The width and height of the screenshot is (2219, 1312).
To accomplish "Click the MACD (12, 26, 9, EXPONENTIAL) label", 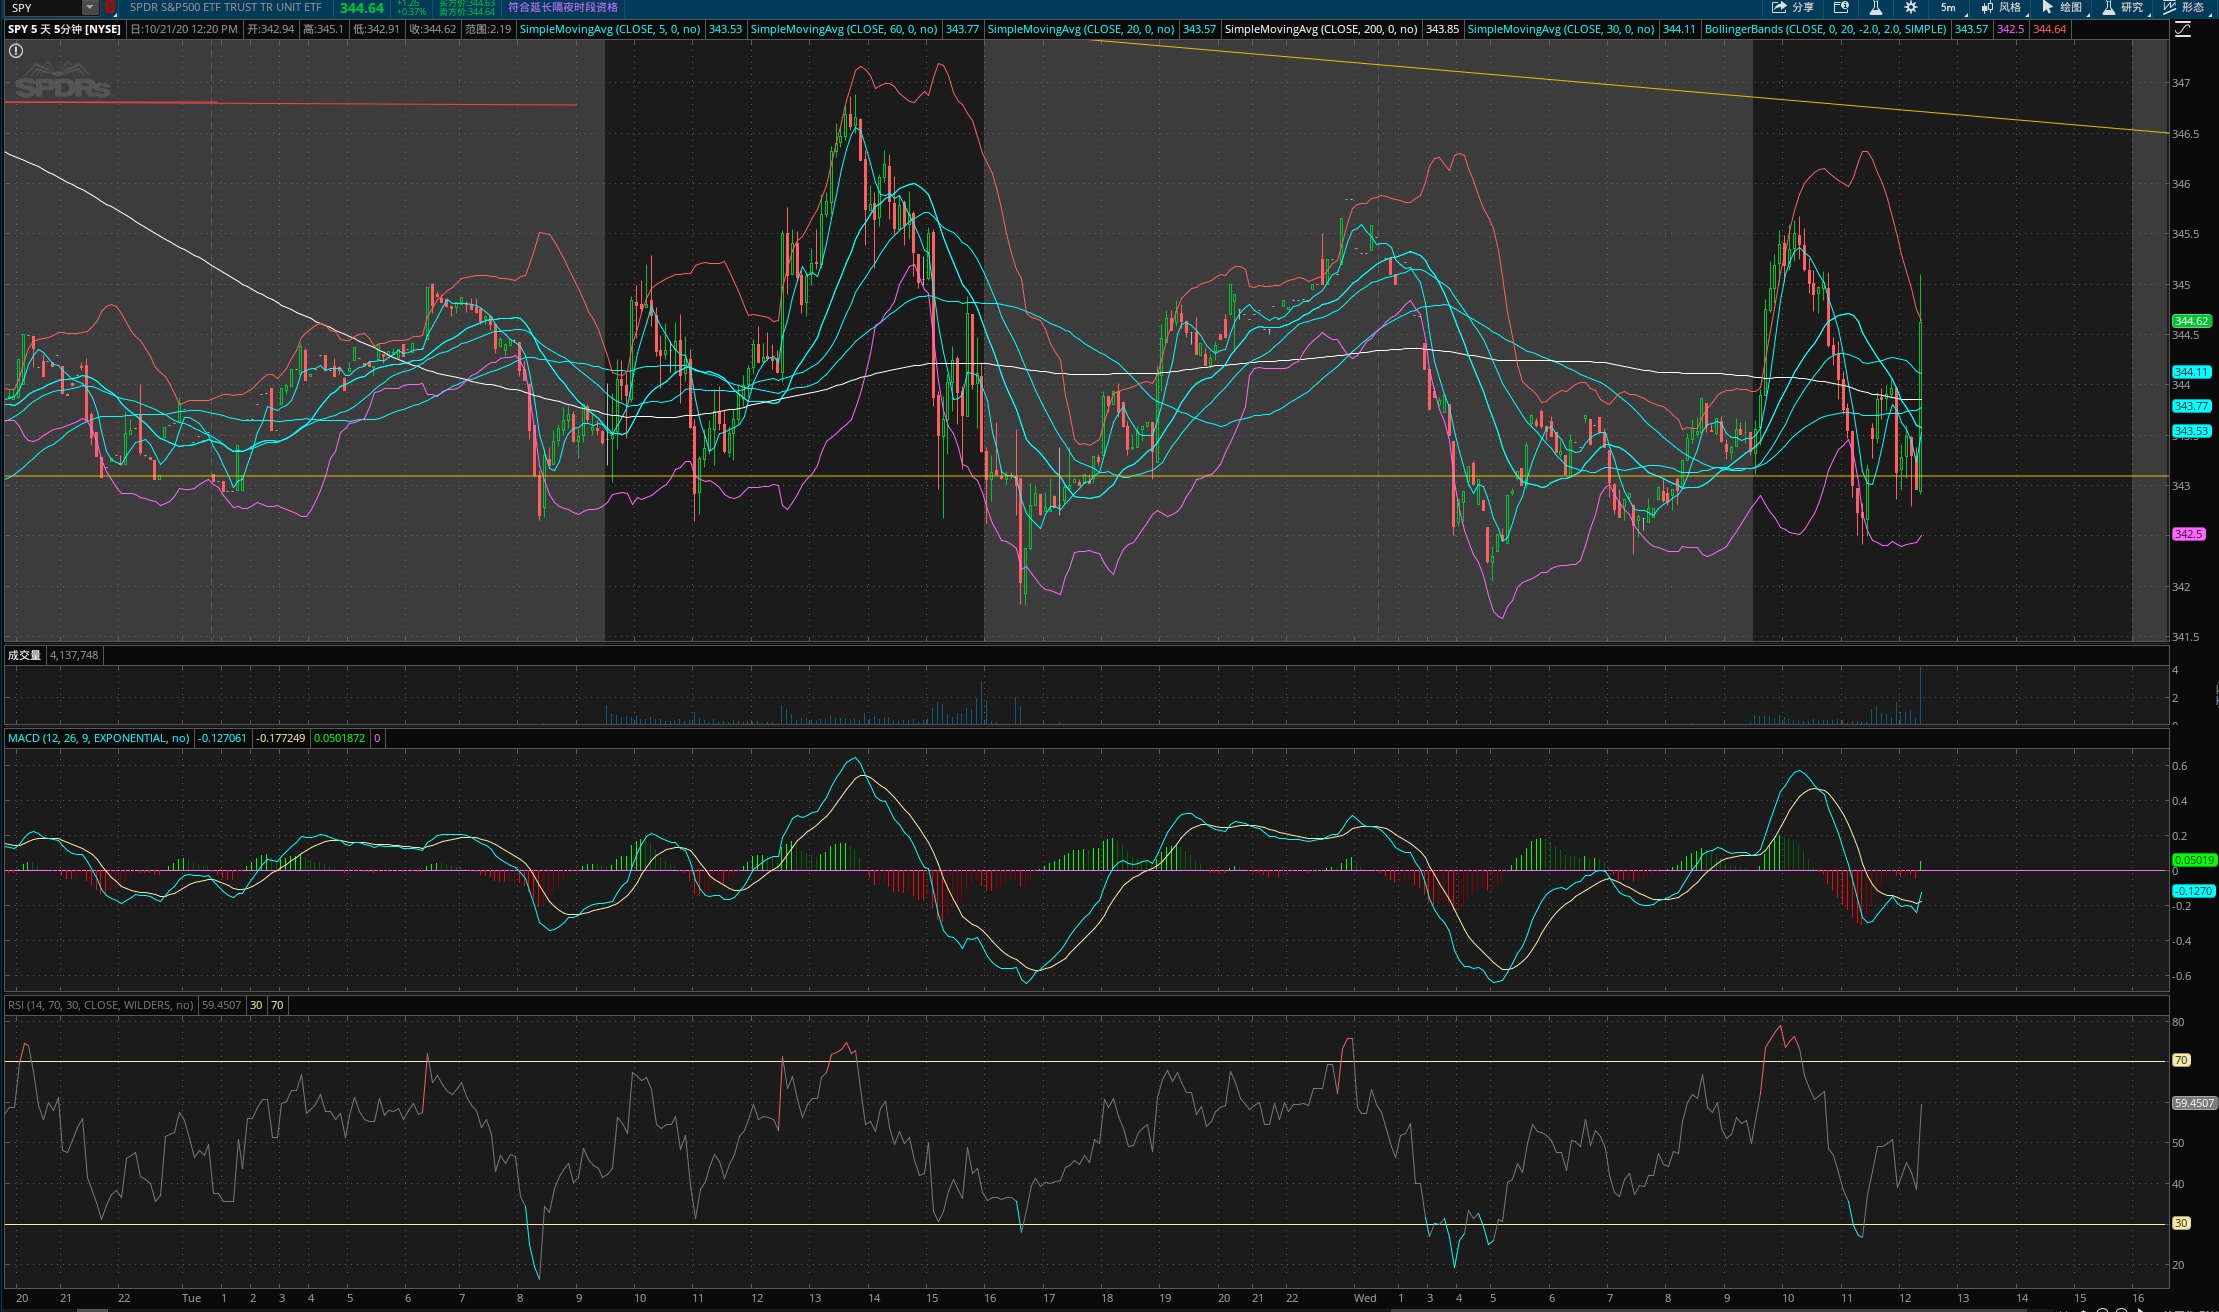I will pyautogui.click(x=98, y=738).
